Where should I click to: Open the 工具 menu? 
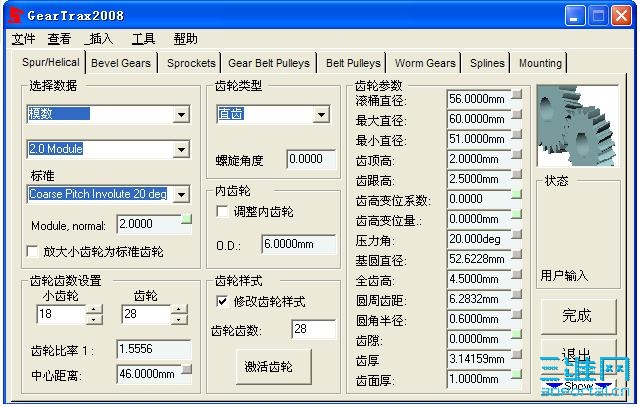point(143,39)
